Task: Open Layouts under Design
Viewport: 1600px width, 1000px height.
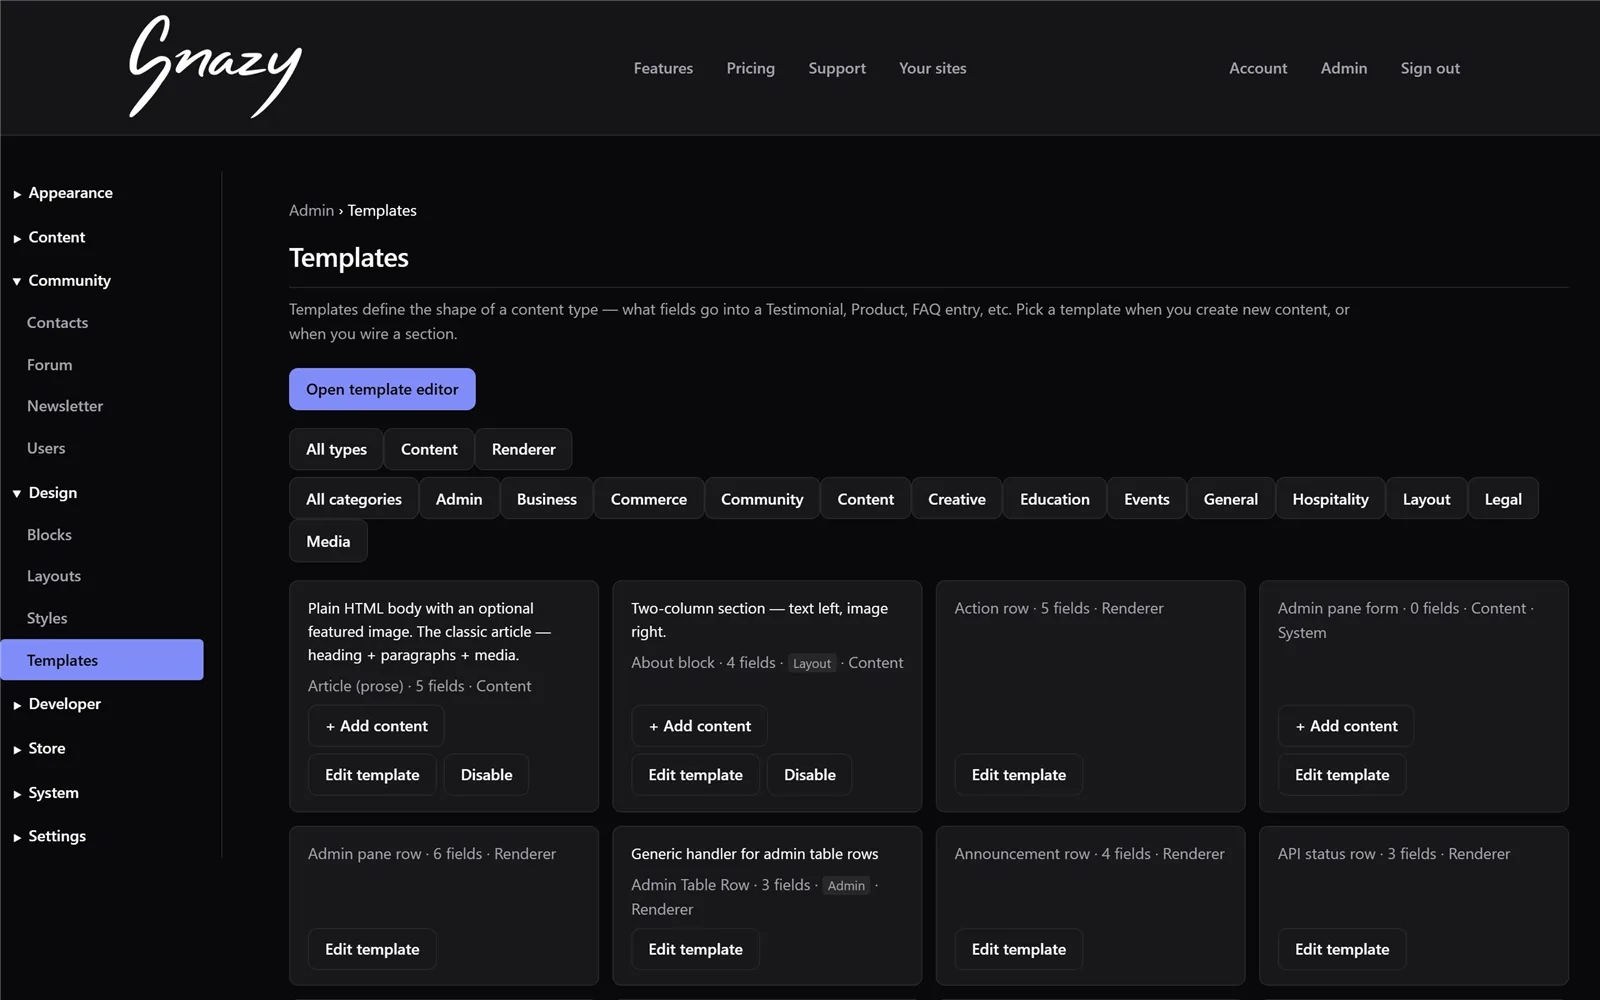Action: [x=54, y=576]
